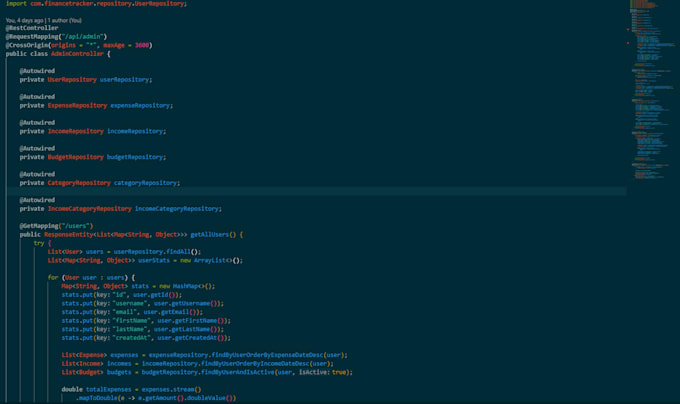Click the stats.put "id" line
This screenshot has height=404, width=680.
pyautogui.click(x=121, y=295)
